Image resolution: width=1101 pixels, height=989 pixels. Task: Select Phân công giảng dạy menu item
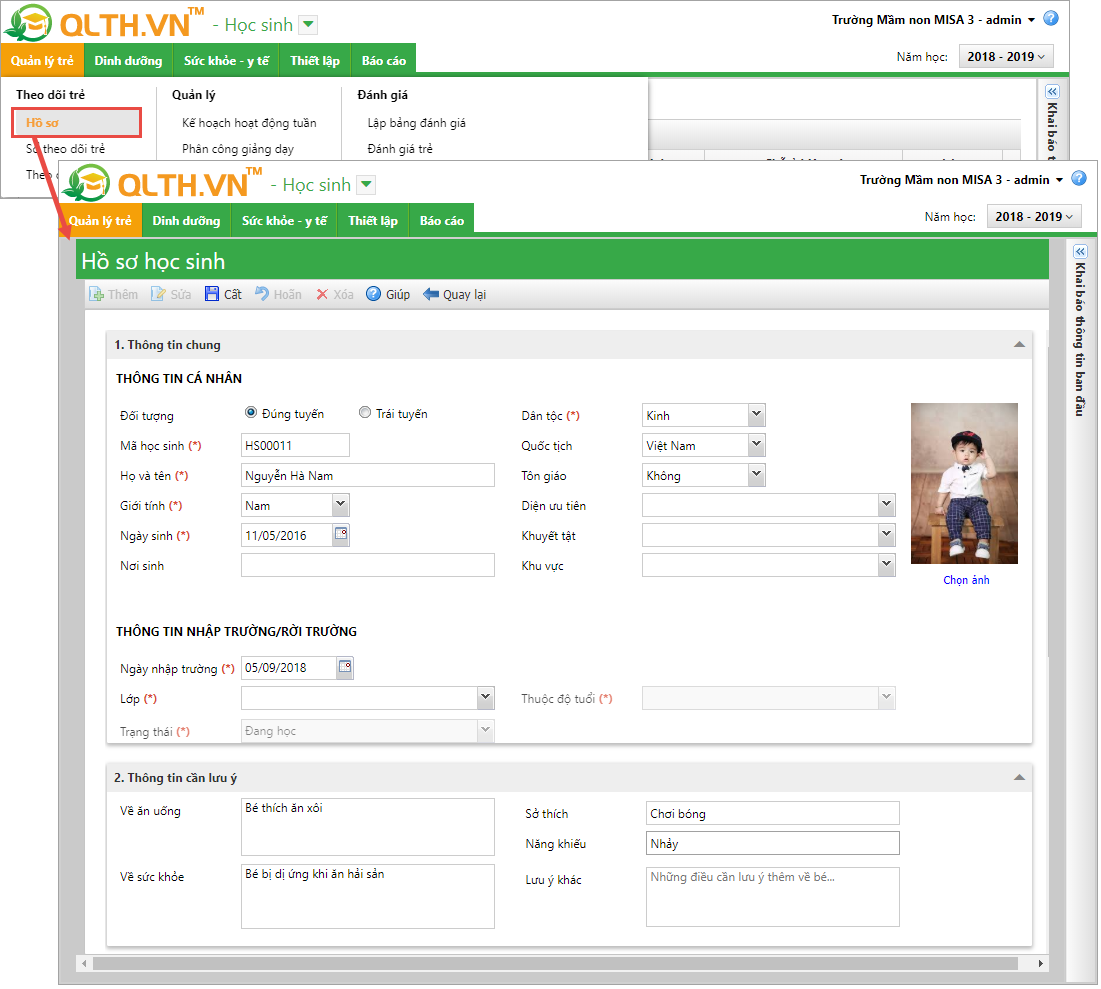pyautogui.click(x=238, y=149)
